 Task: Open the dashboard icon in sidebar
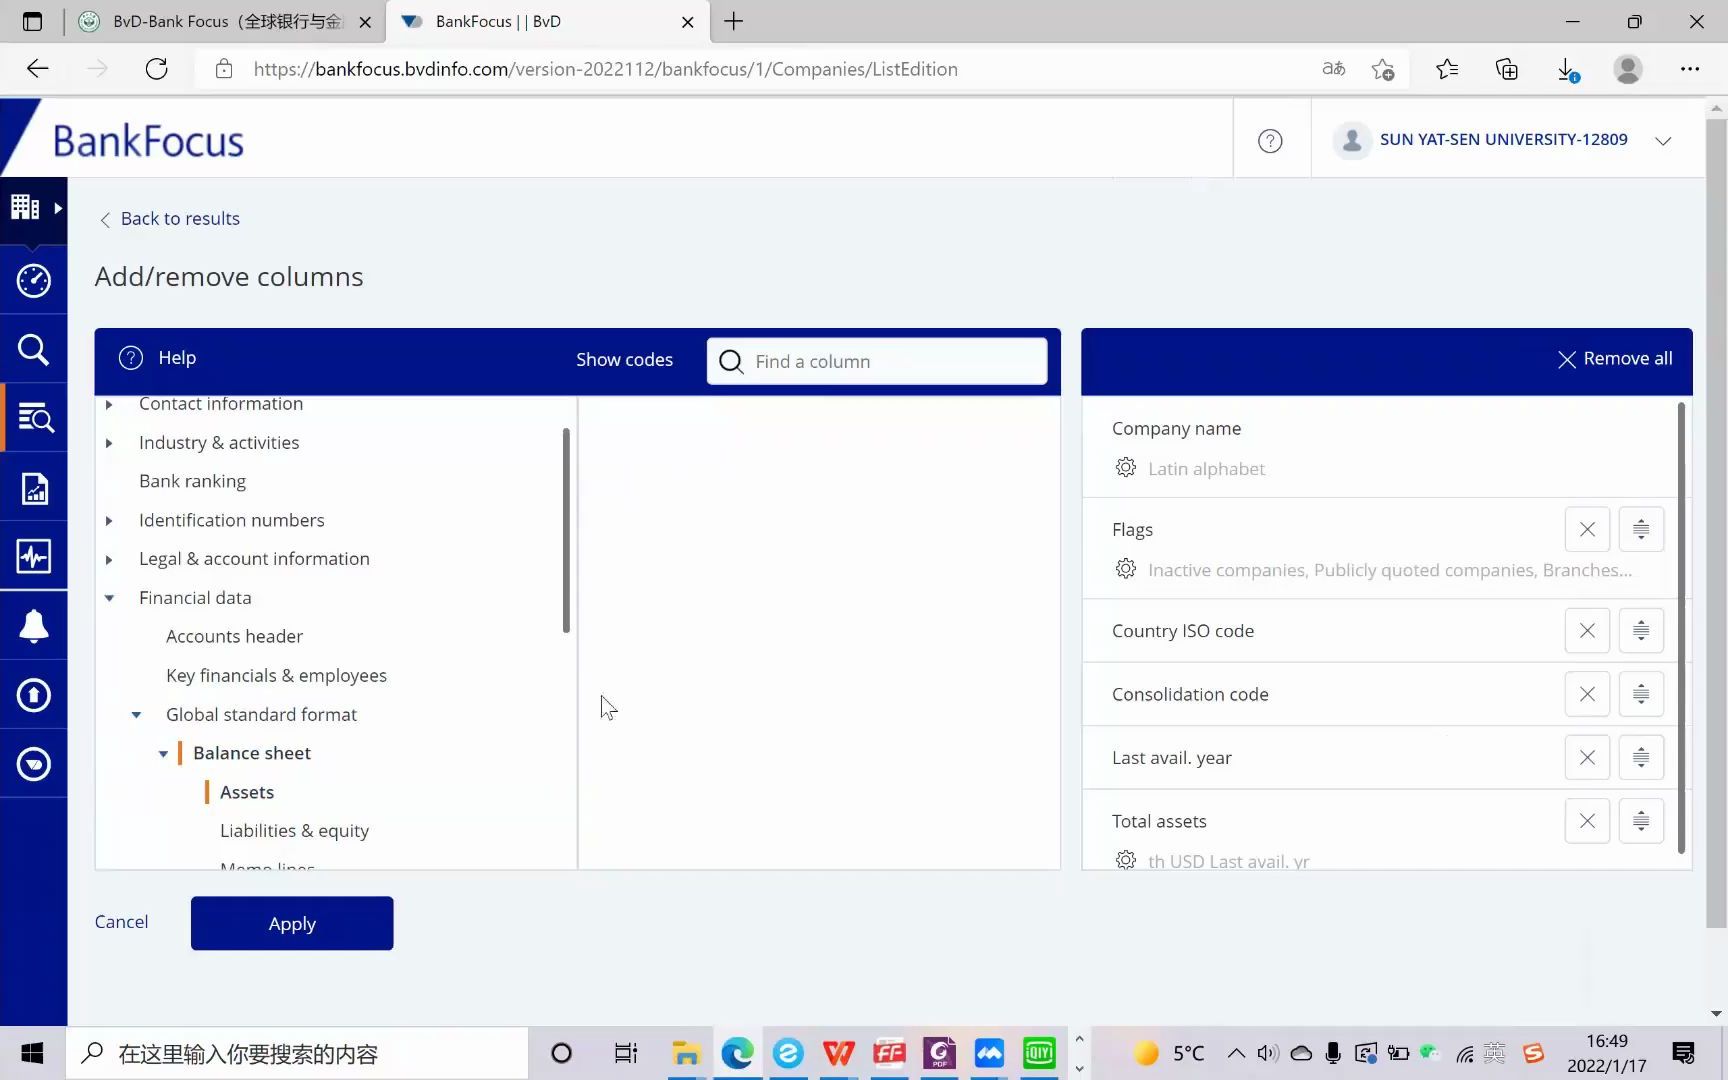(x=33, y=281)
